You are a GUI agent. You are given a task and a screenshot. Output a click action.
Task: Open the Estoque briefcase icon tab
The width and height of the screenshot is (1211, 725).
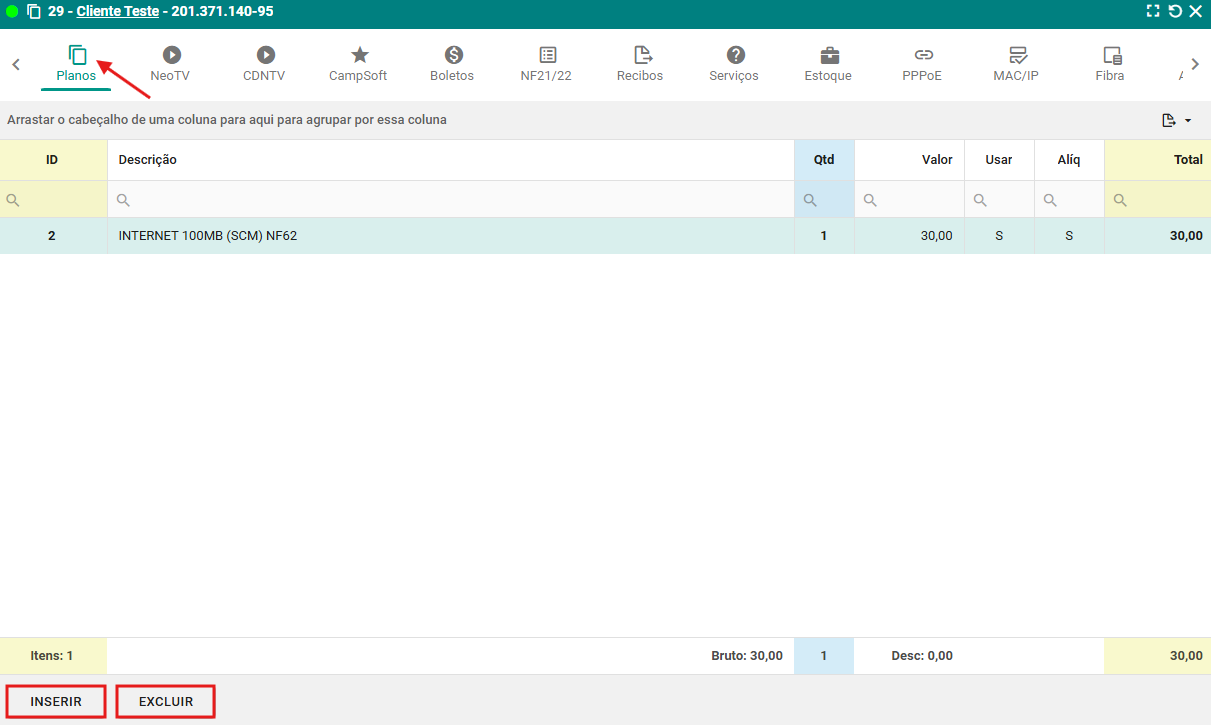828,55
